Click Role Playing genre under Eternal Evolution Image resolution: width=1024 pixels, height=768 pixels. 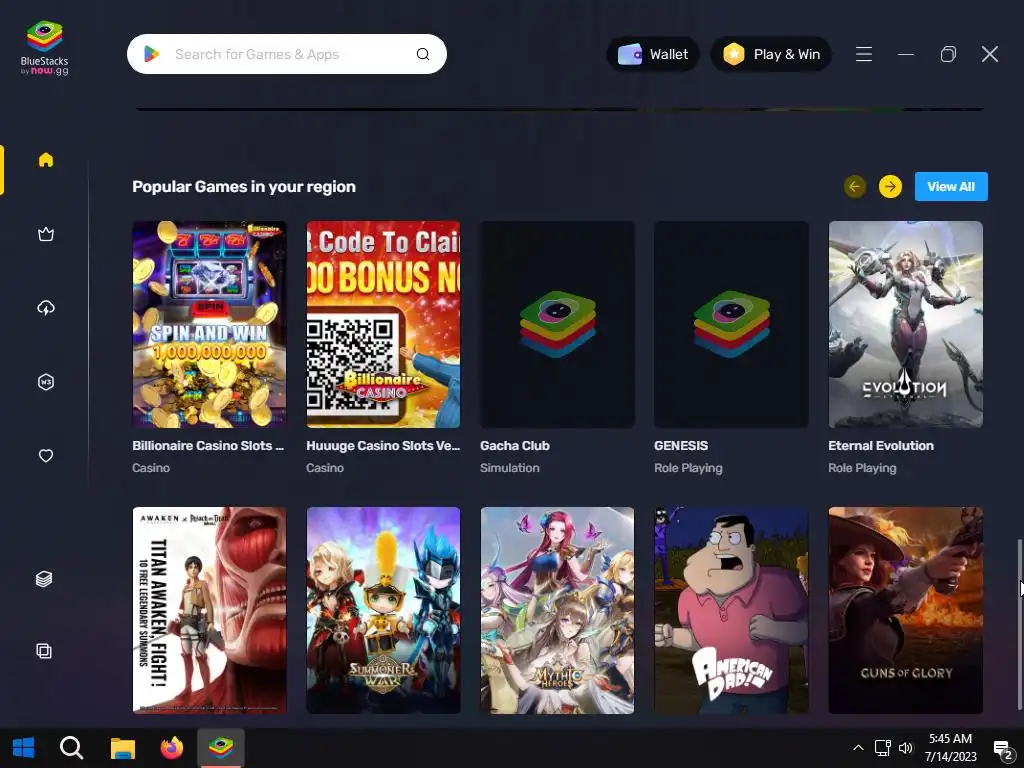(862, 468)
